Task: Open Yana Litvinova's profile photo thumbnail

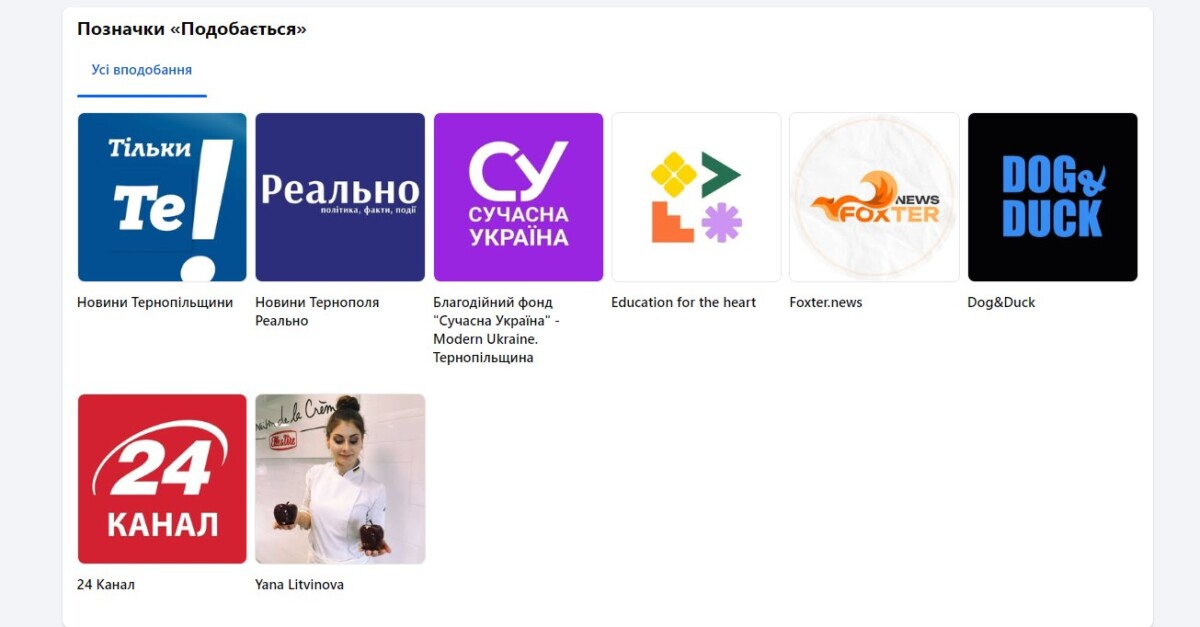Action: click(x=340, y=479)
